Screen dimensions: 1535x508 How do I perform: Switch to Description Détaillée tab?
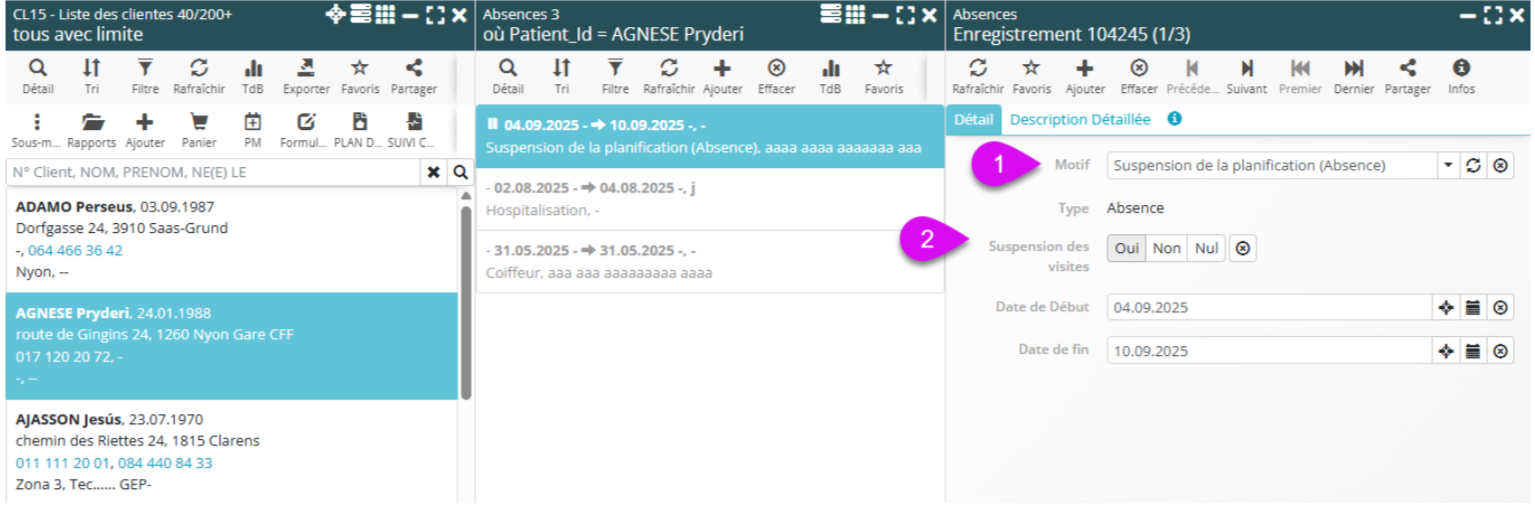click(x=1080, y=119)
